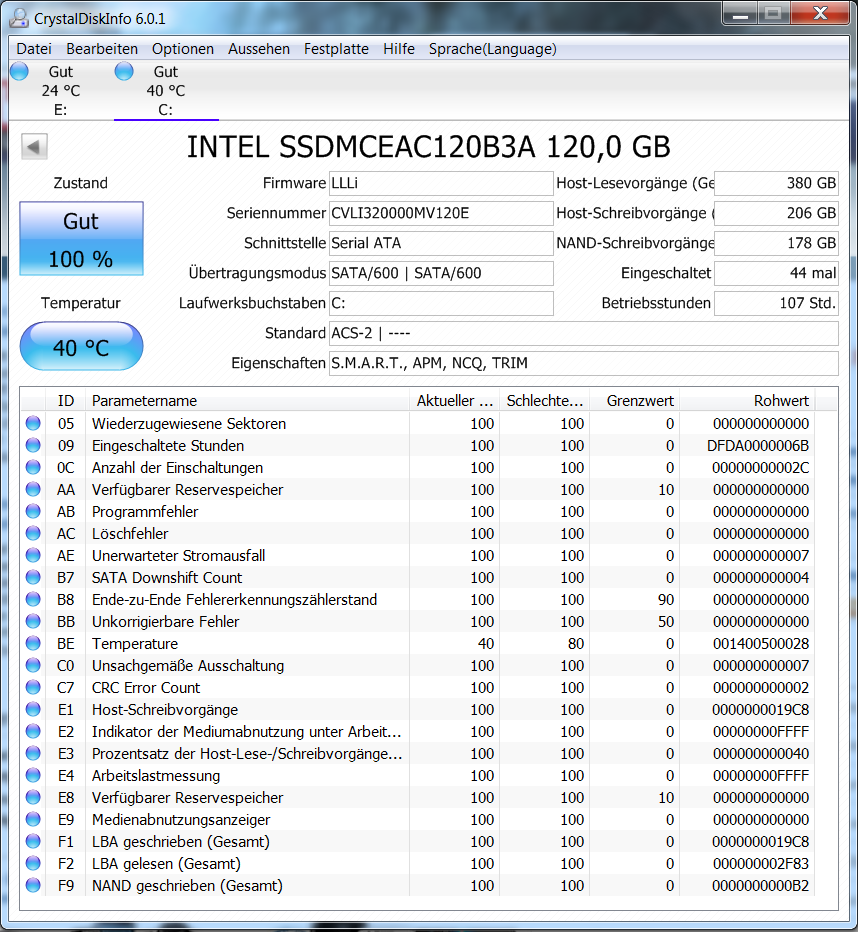Open the Sprache(Language) menu
The image size is (858, 932).
point(493,49)
